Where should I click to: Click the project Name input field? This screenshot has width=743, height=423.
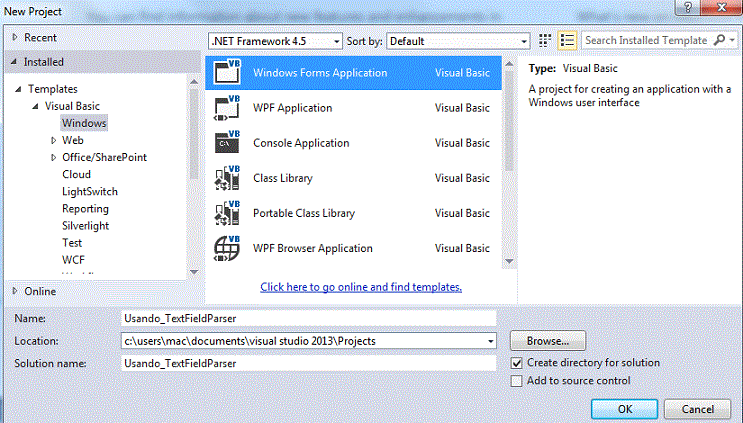[308, 318]
